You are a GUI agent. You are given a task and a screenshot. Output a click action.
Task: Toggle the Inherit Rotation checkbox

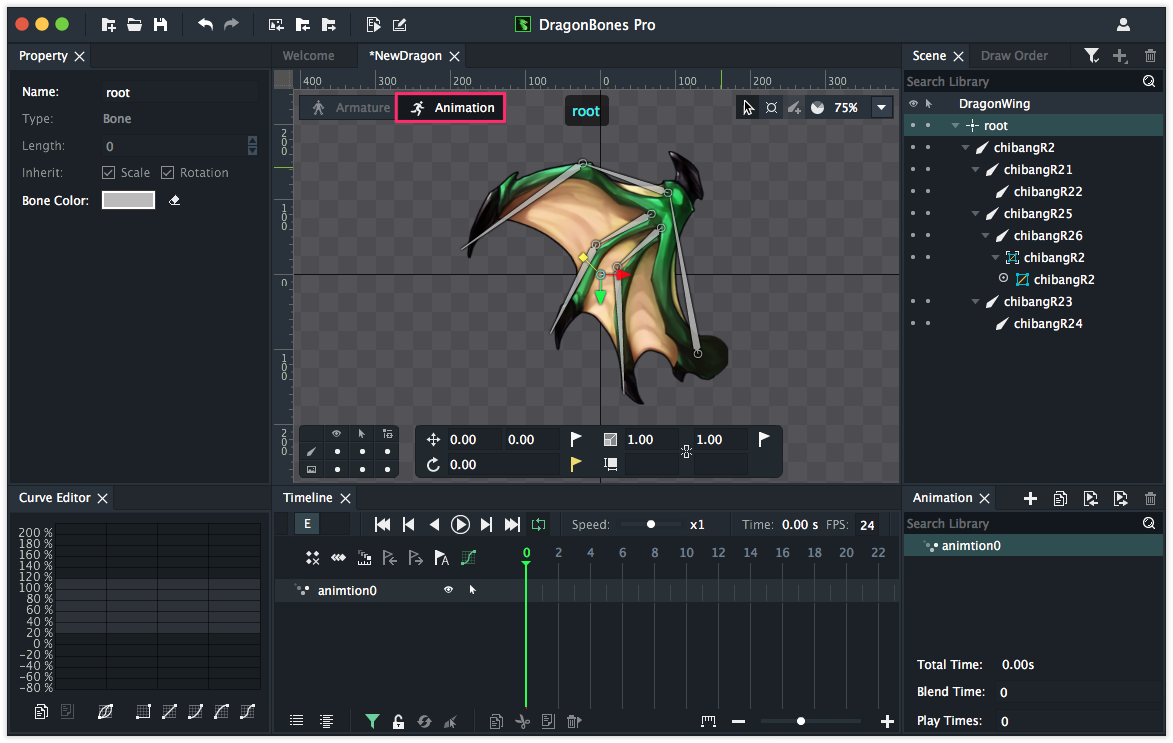pos(168,173)
